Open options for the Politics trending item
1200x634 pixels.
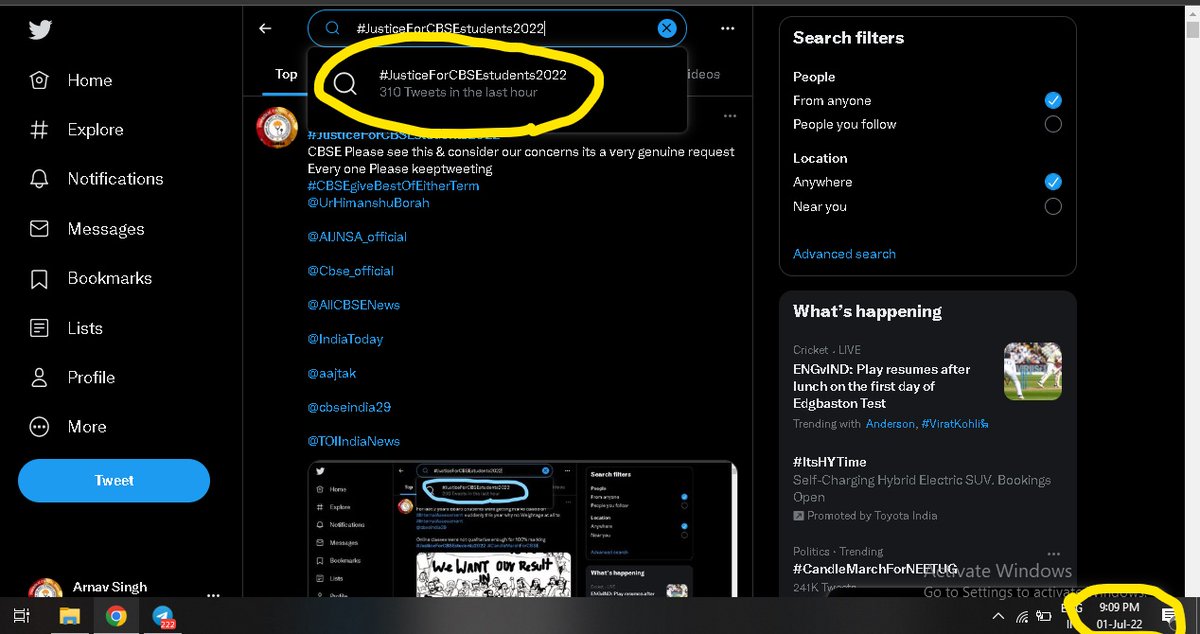[1052, 552]
